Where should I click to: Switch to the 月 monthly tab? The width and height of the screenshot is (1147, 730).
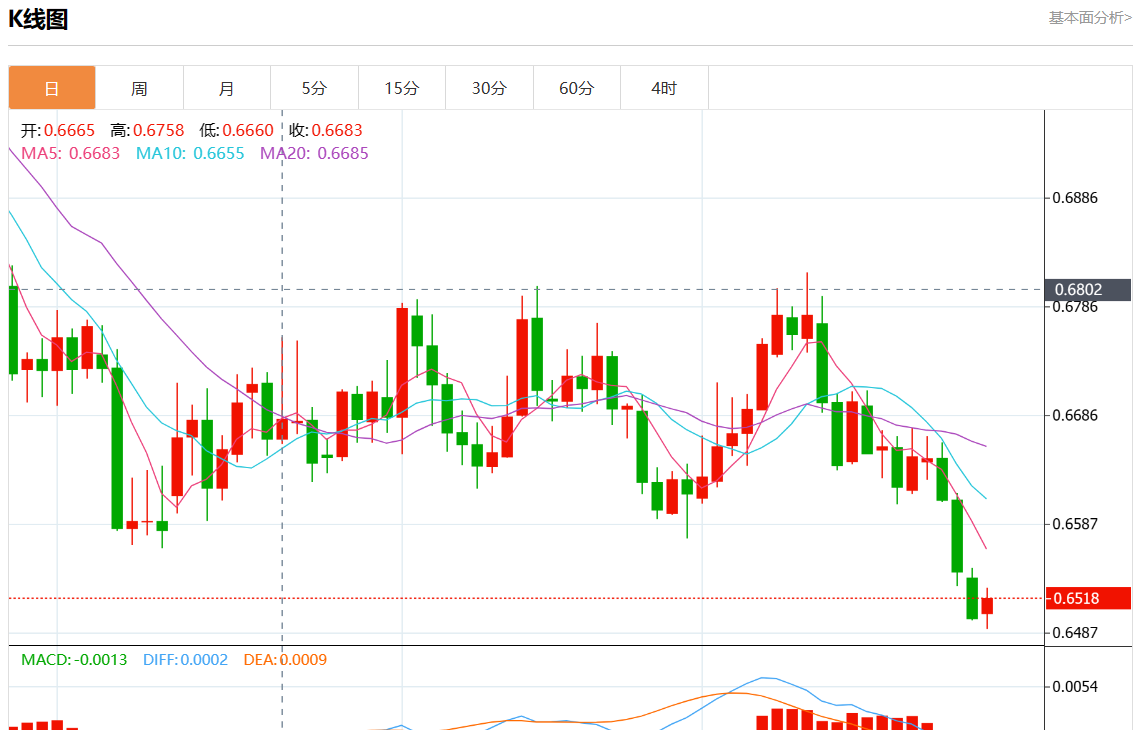227,88
